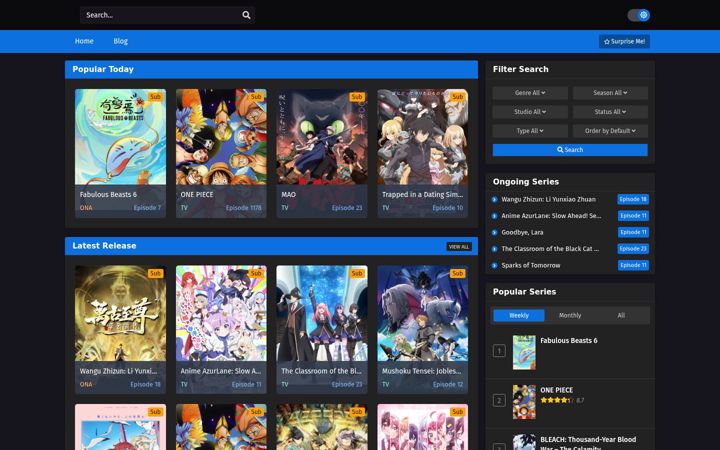Expand the Studio All dropdown

tap(530, 112)
